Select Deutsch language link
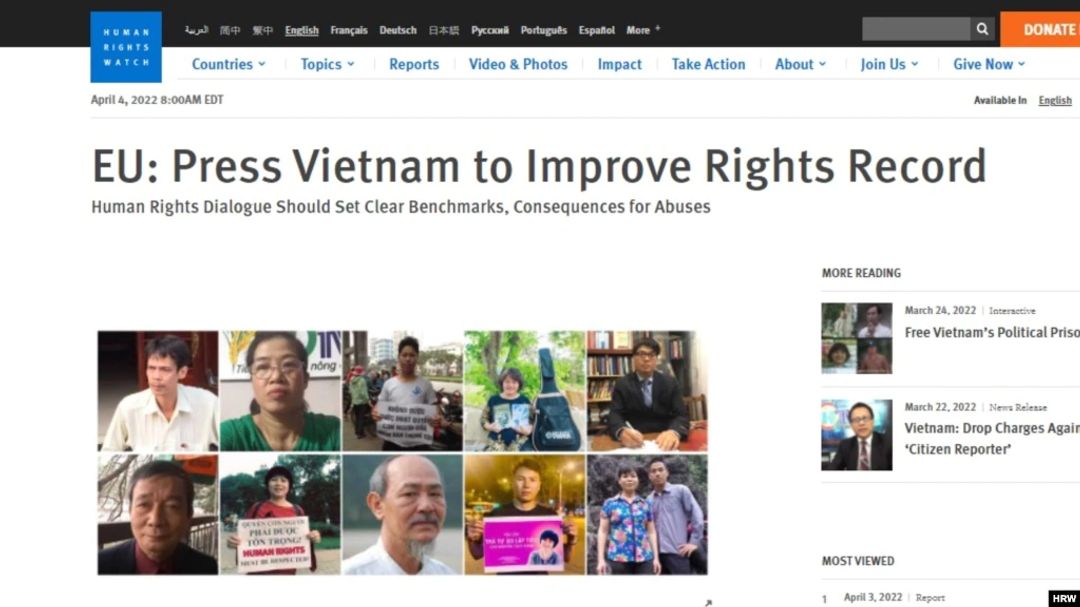 click(x=398, y=30)
